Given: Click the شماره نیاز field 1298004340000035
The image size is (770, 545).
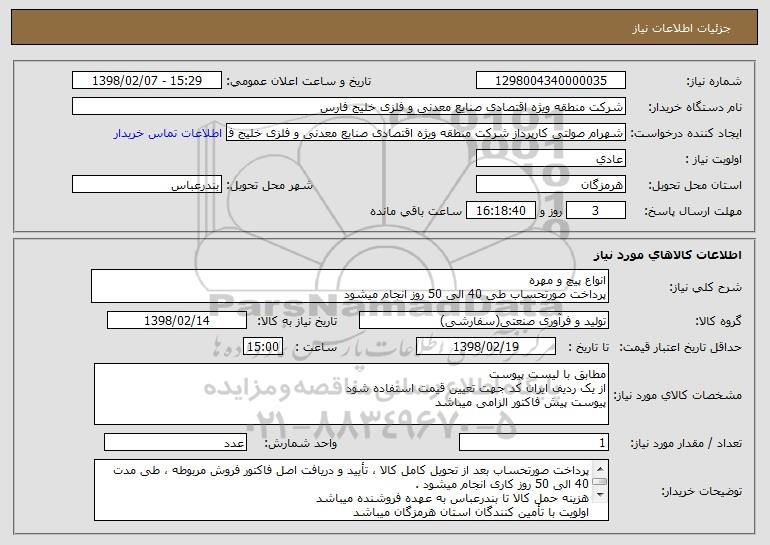Looking at the screenshot, I should pos(551,81).
